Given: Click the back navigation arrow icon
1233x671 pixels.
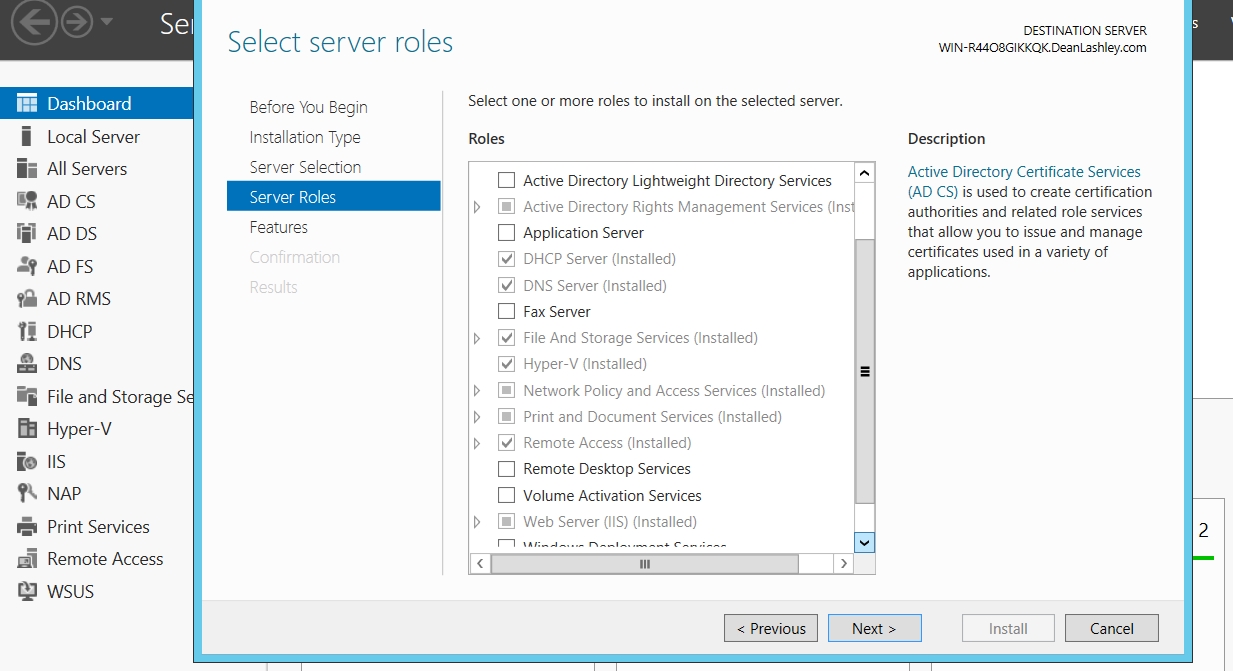Looking at the screenshot, I should 34,23.
